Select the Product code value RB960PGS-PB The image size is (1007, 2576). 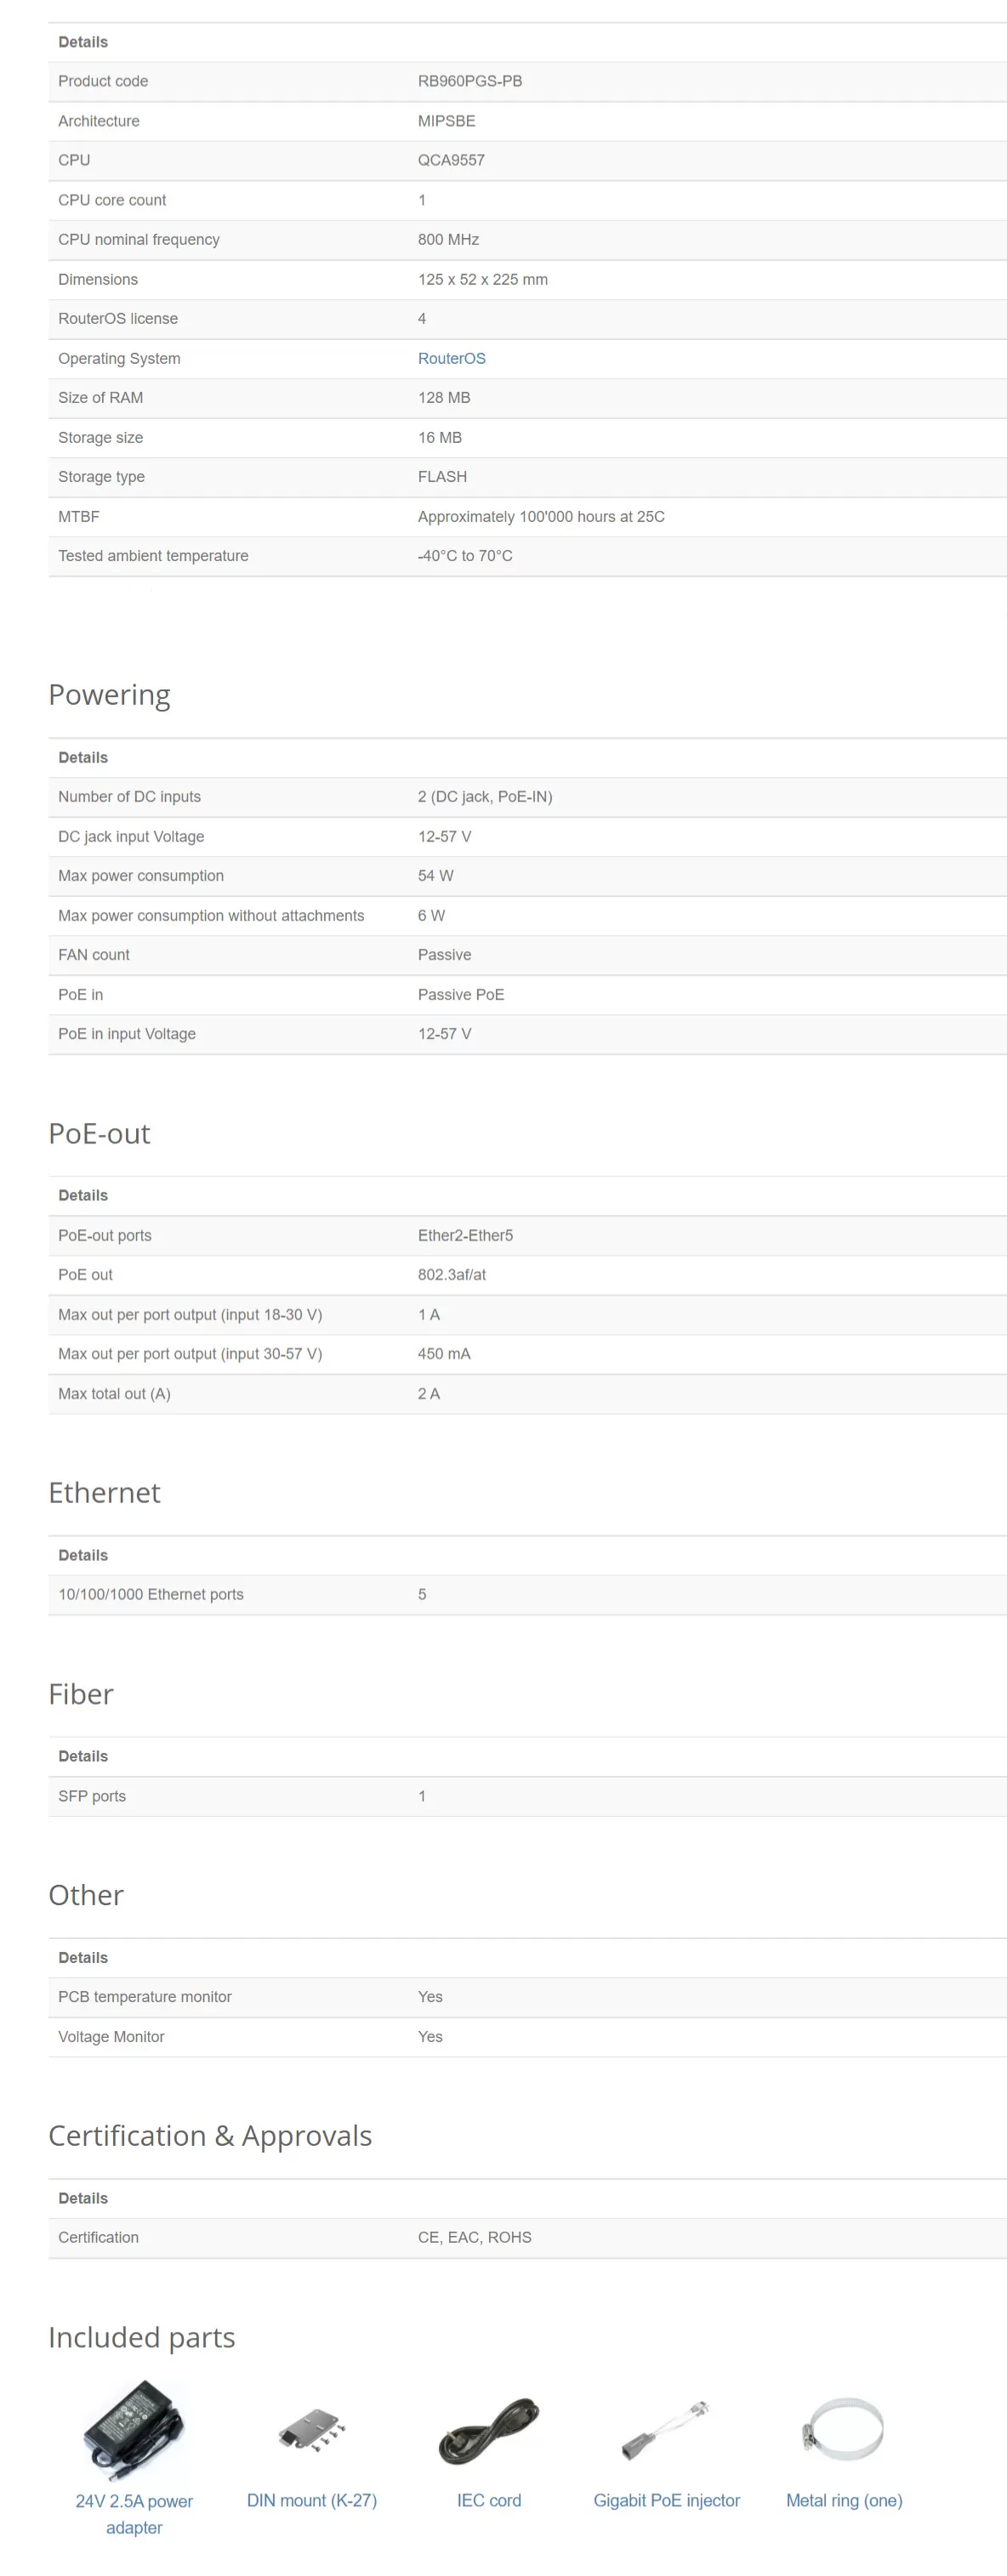(470, 81)
